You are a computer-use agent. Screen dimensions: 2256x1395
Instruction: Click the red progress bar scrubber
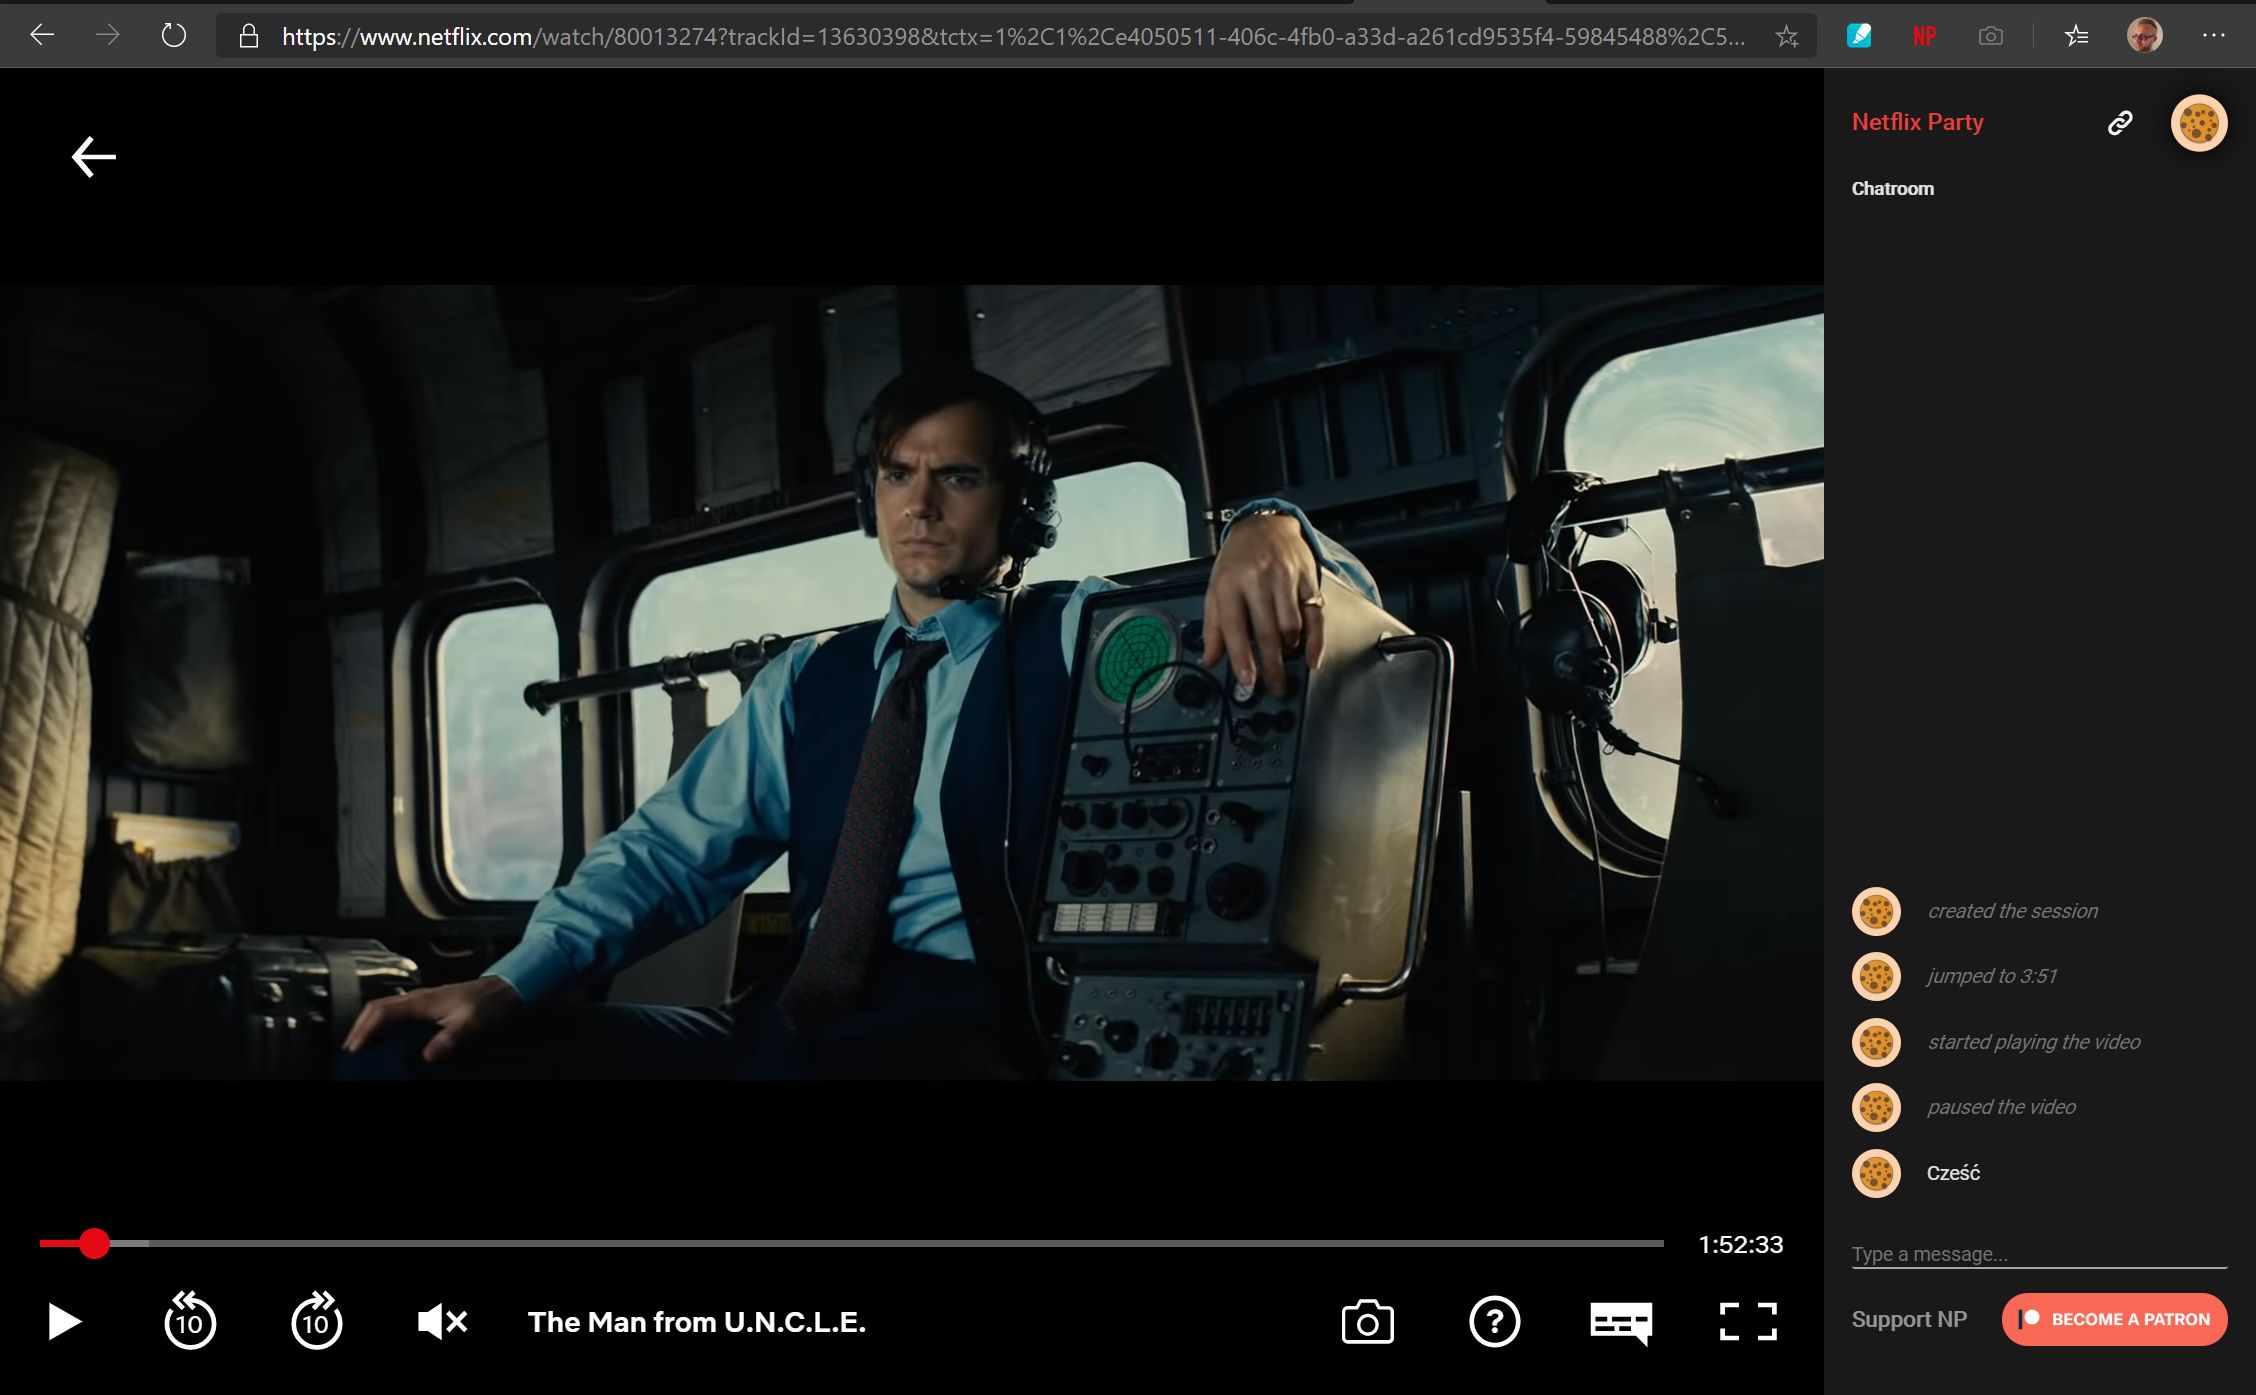point(94,1243)
